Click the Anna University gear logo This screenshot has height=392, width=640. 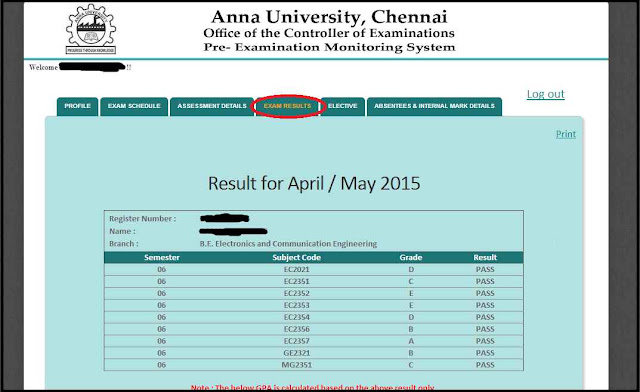pos(91,29)
